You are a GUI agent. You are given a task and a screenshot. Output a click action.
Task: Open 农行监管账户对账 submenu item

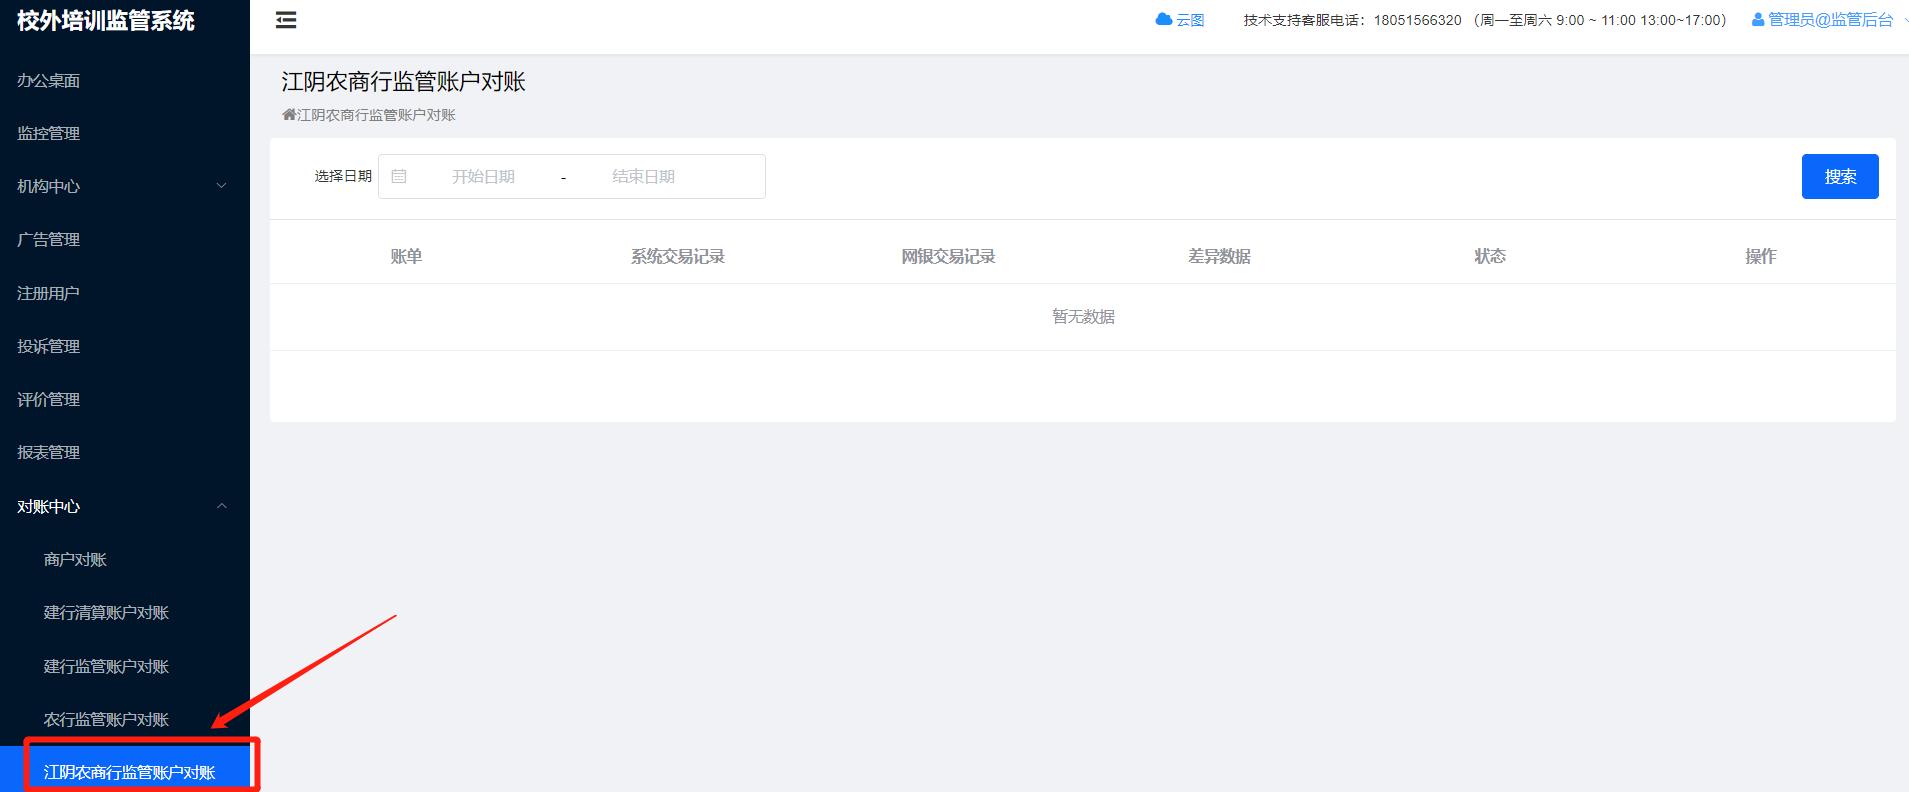[106, 720]
